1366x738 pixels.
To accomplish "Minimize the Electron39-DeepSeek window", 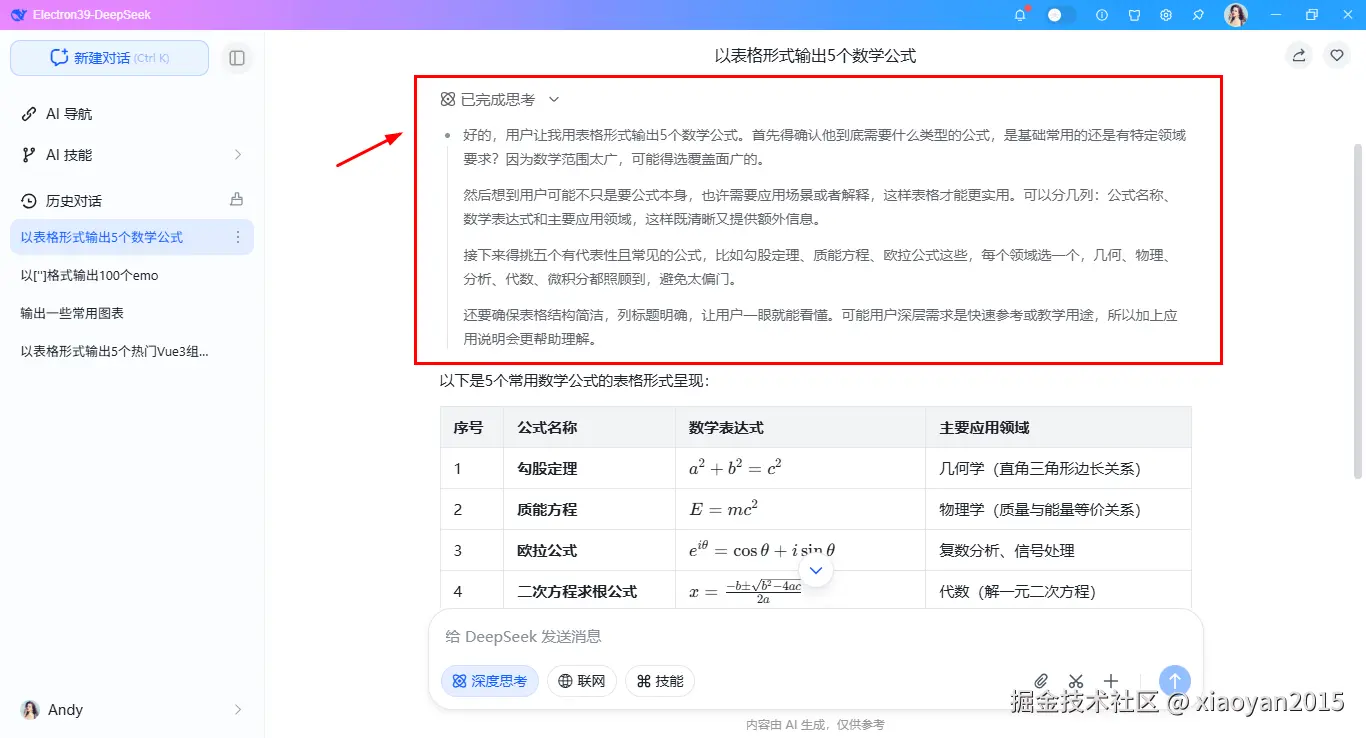I will (1275, 15).
